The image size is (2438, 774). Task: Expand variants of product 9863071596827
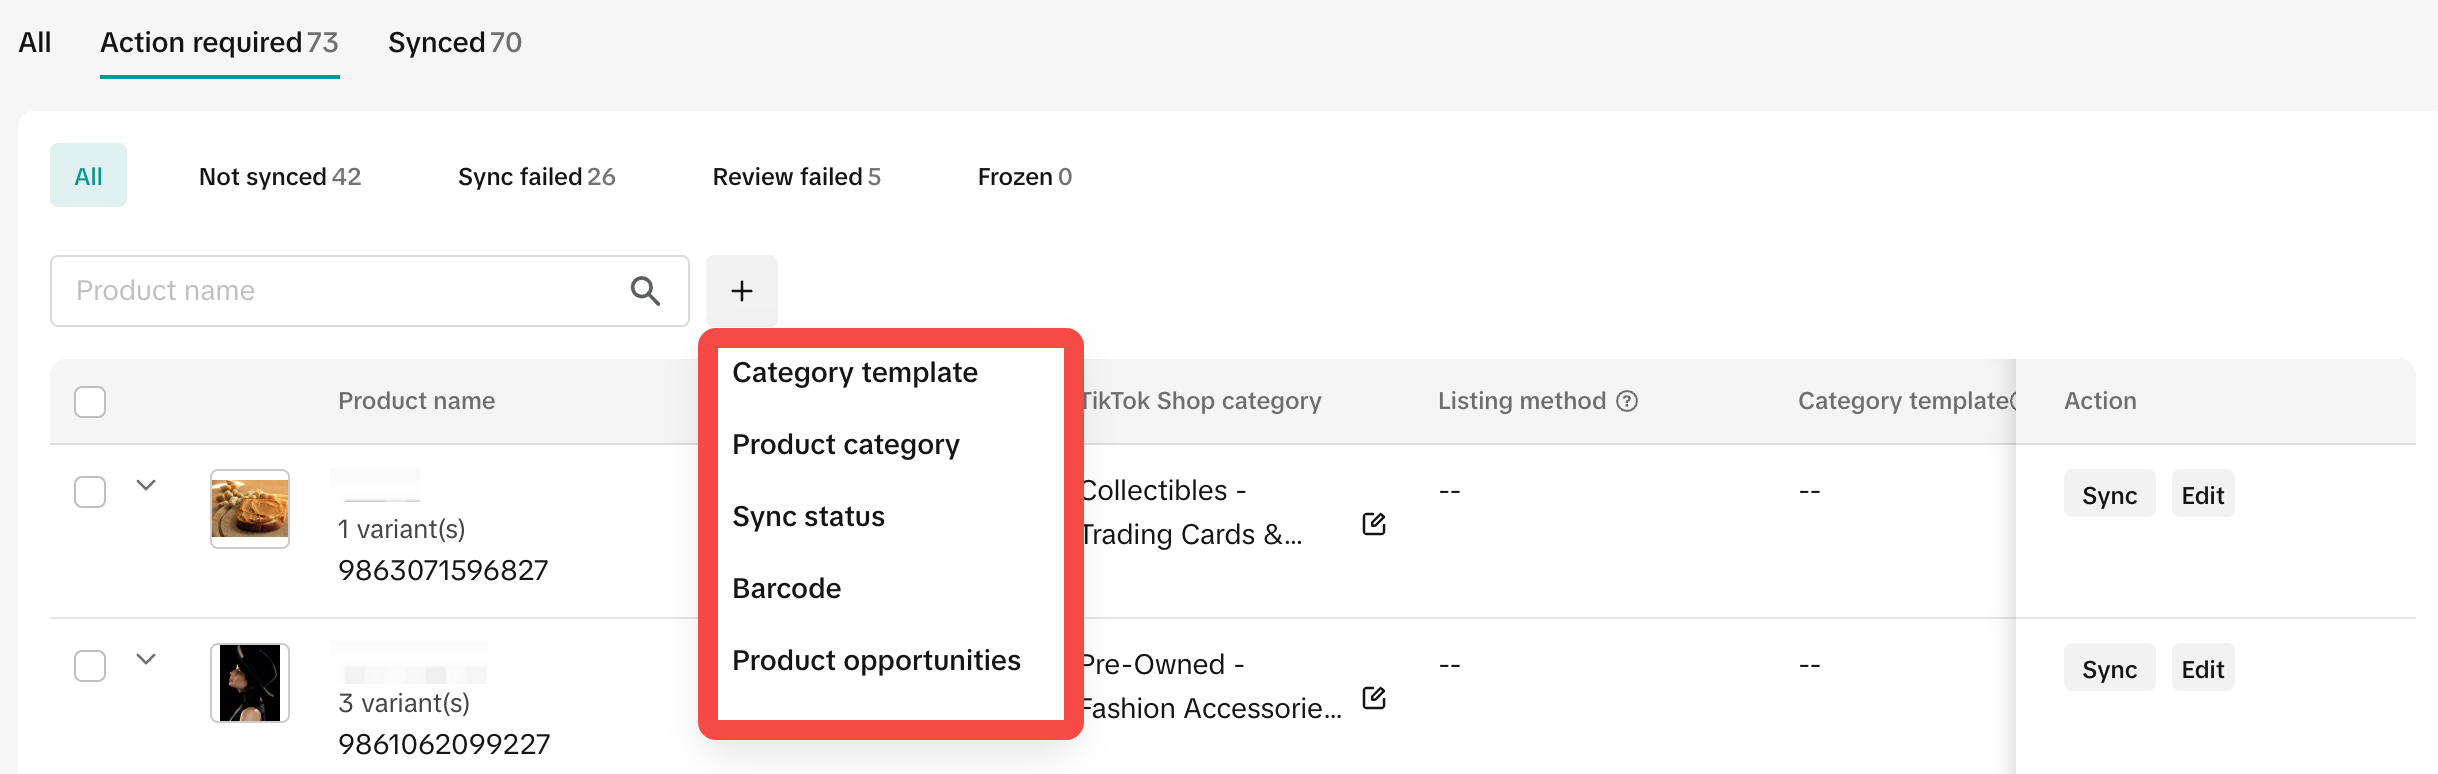[x=146, y=486]
